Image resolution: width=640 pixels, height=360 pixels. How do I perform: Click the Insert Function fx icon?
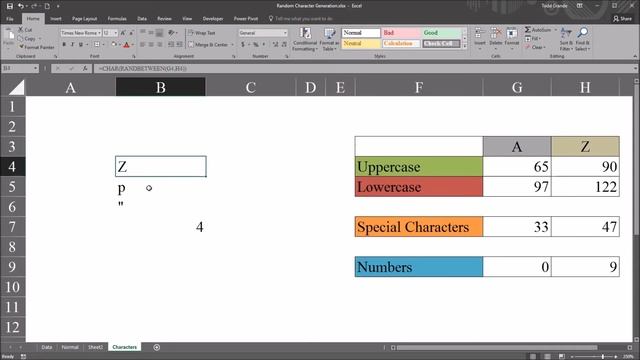tap(84, 69)
